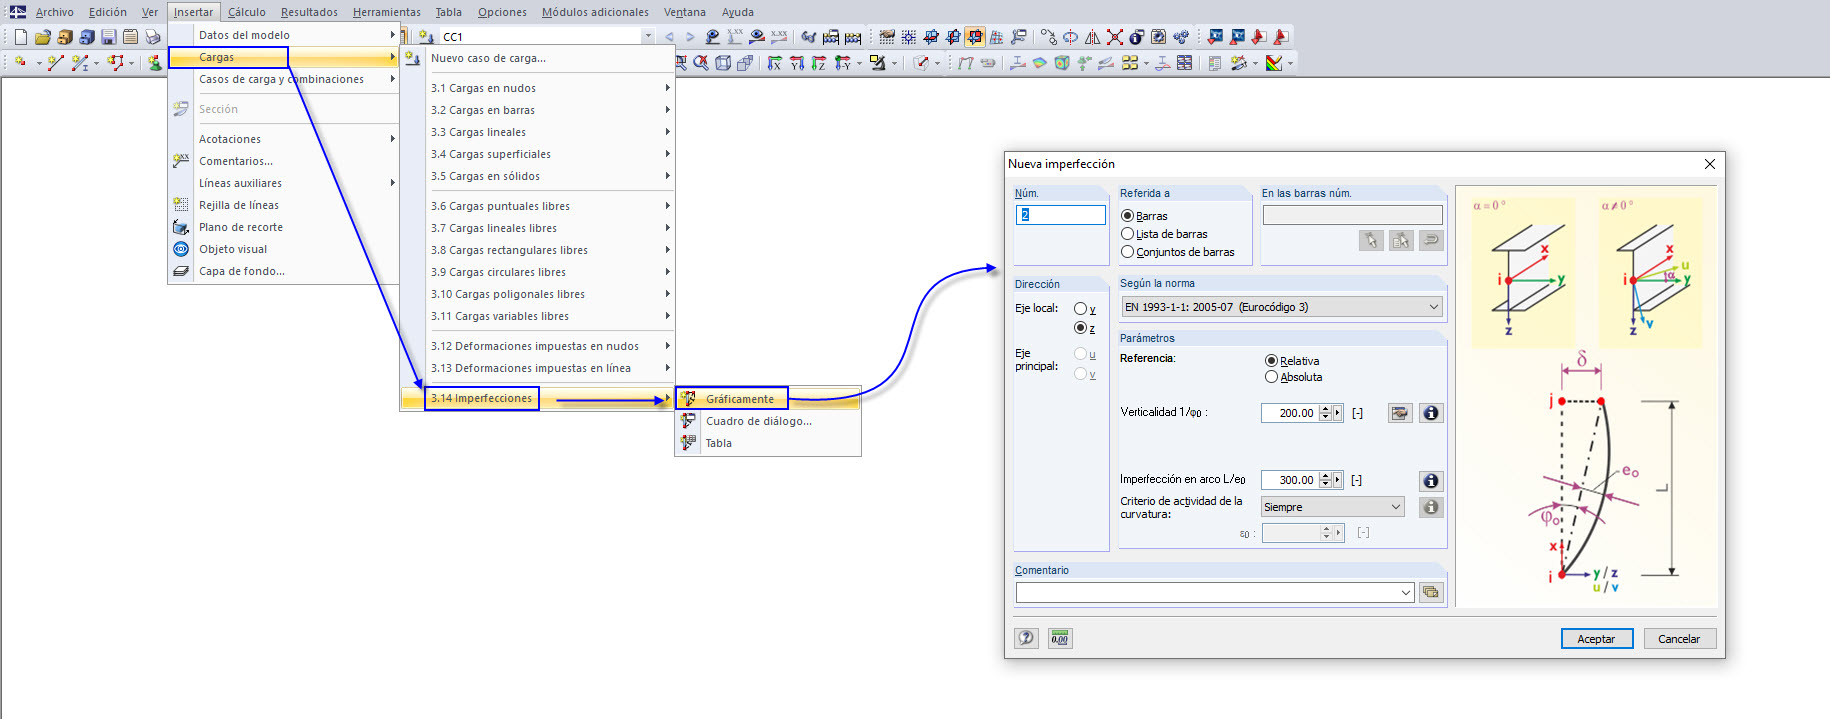Open the Comentario combo box arrow

(x=1405, y=593)
